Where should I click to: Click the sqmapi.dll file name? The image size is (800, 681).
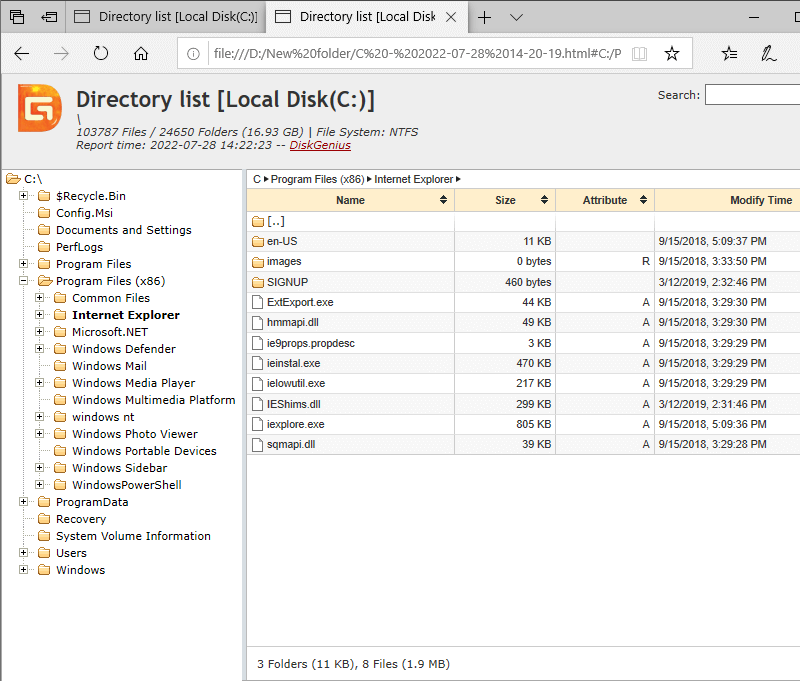(291, 444)
